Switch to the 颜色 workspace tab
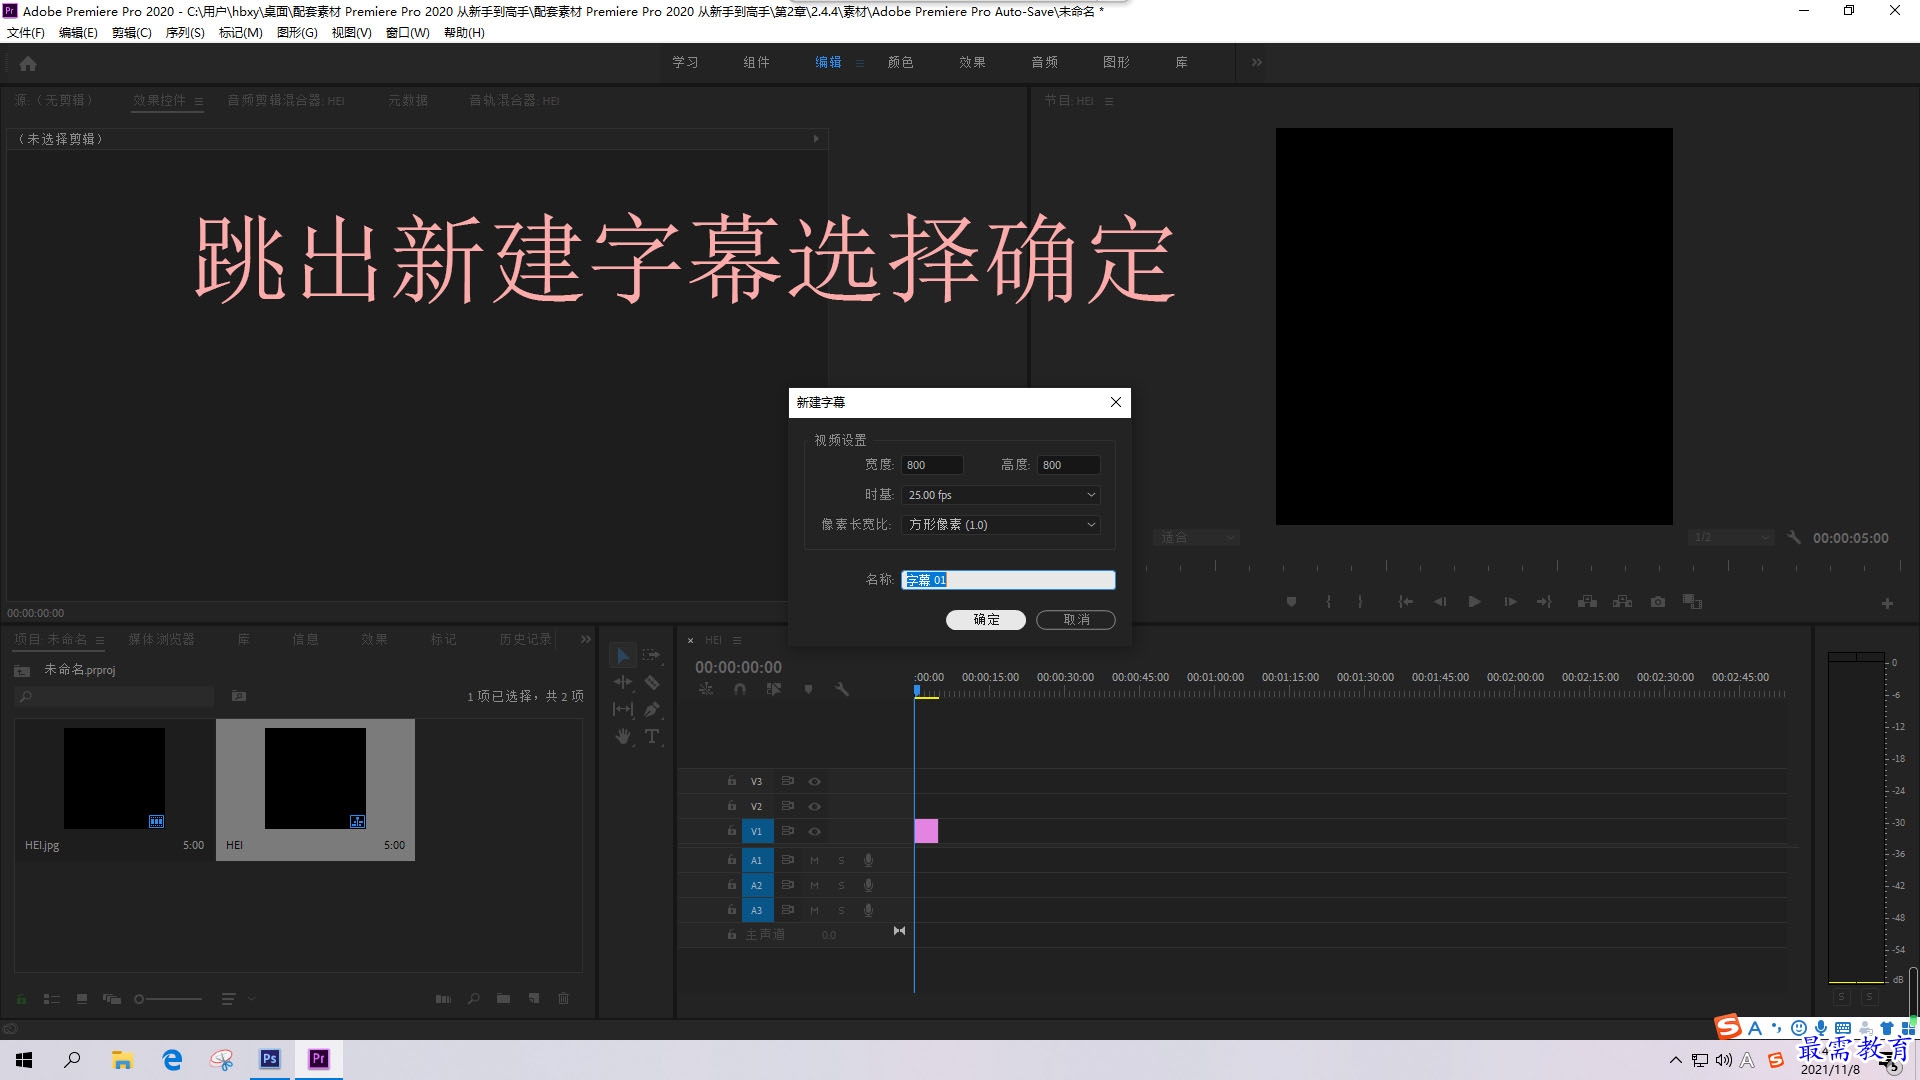 pos(900,62)
